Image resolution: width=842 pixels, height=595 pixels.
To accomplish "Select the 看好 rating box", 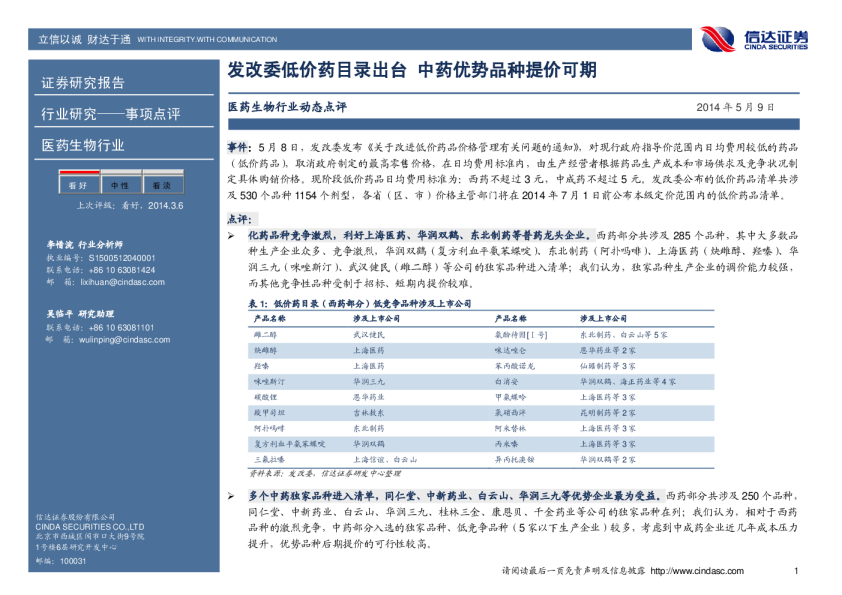I will (x=77, y=186).
